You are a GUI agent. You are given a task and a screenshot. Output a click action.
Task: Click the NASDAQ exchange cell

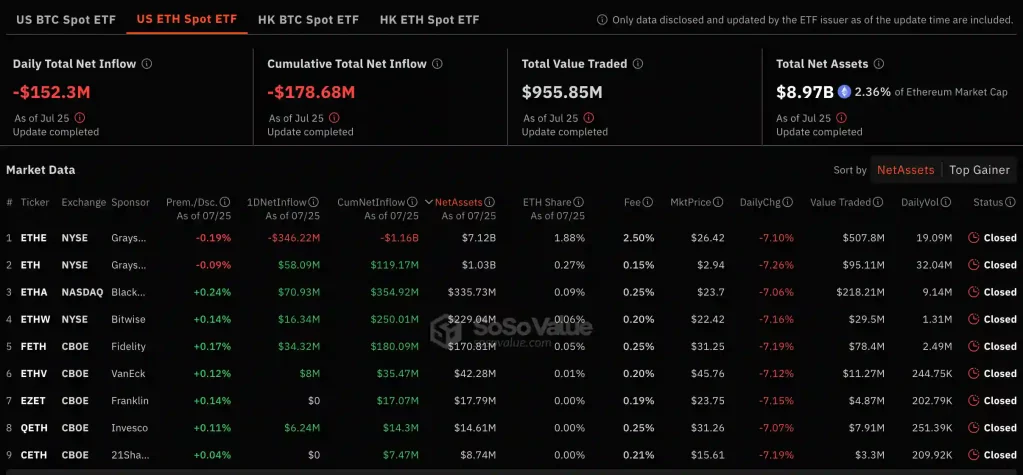(82, 292)
